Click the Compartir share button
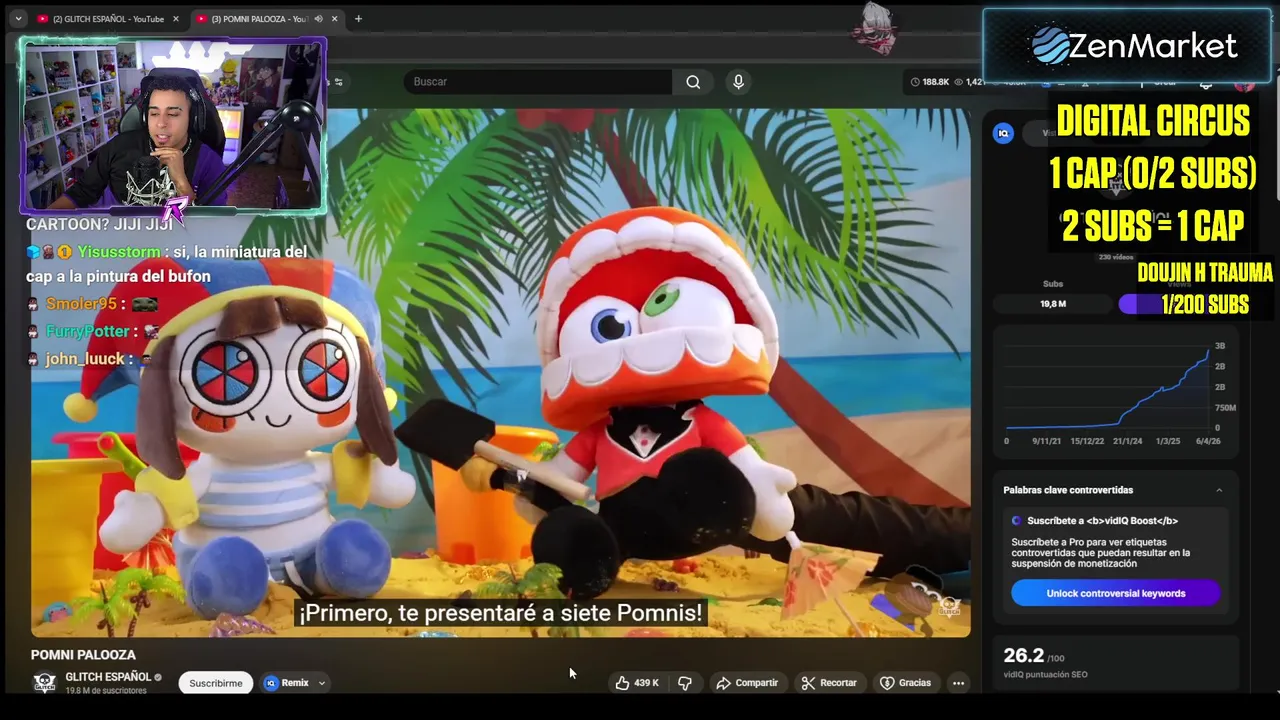 (x=747, y=683)
